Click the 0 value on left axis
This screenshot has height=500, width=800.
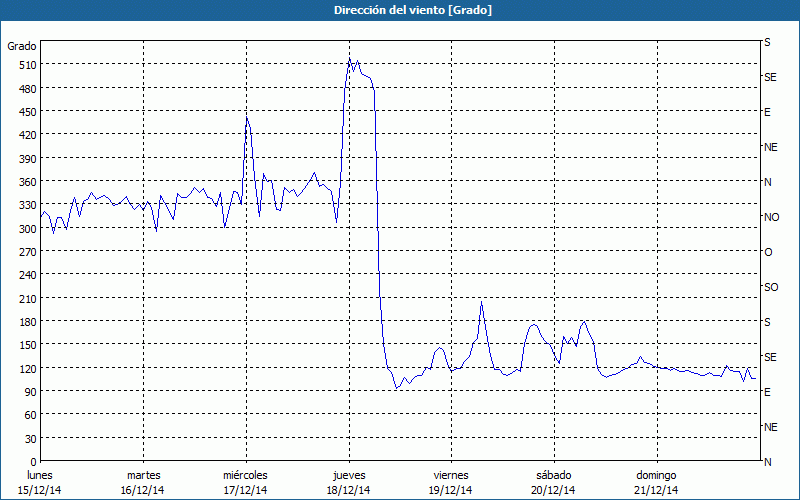click(33, 462)
